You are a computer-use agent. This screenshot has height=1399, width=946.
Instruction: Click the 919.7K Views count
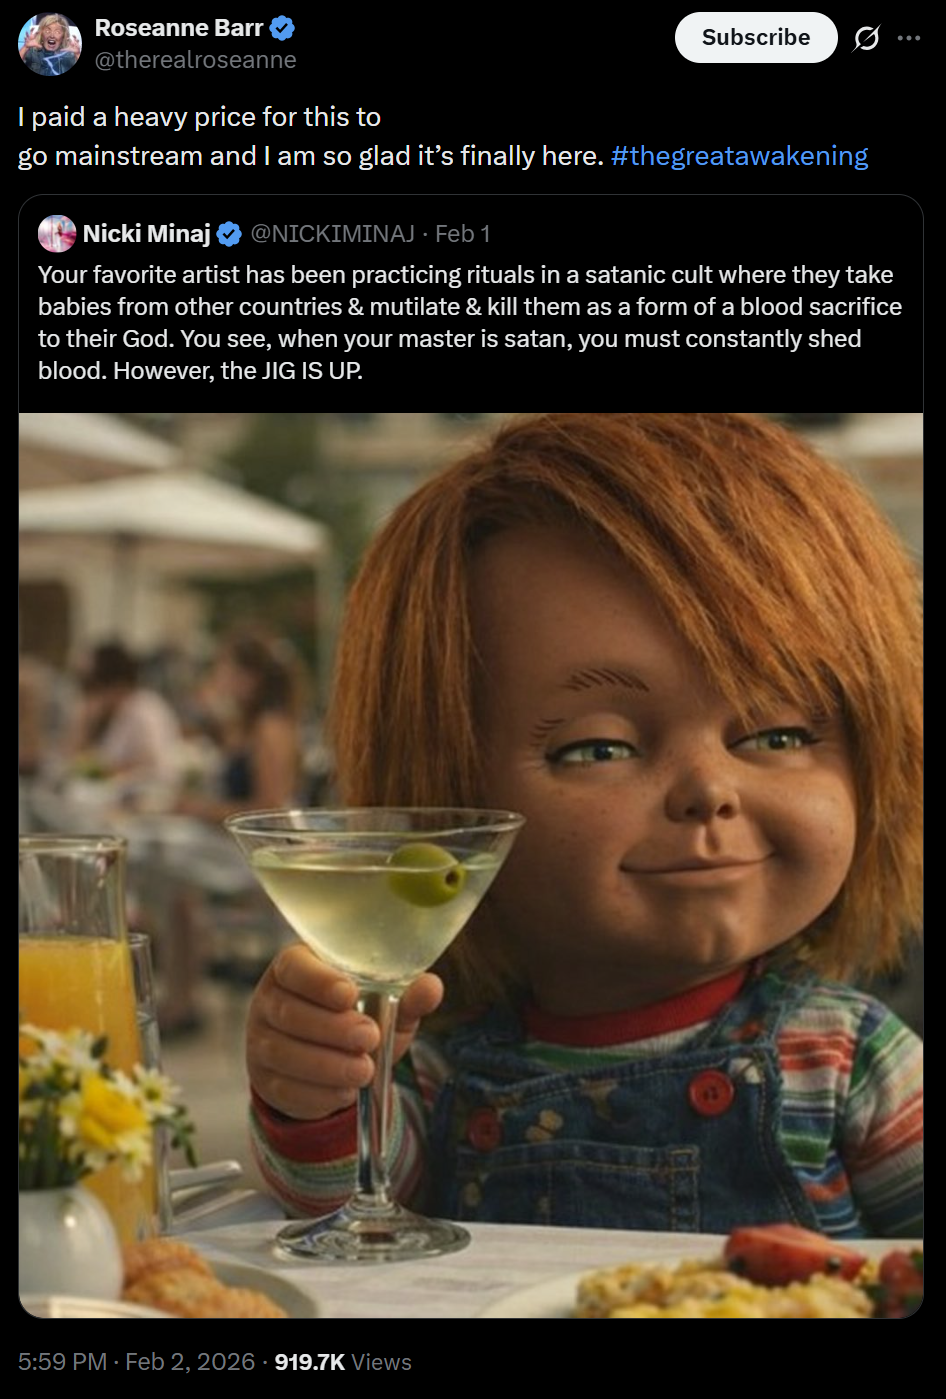[x=343, y=1362]
